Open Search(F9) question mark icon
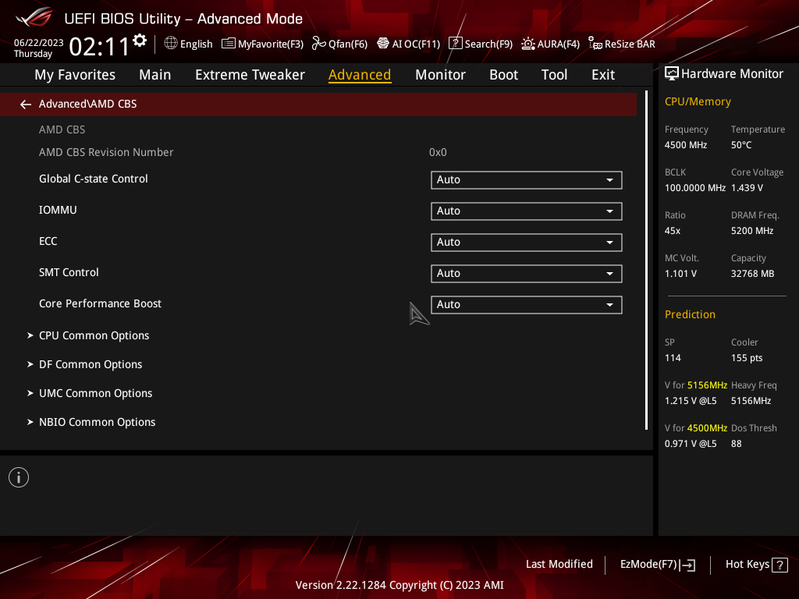Screen dimensions: 799x599 tap(455, 44)
